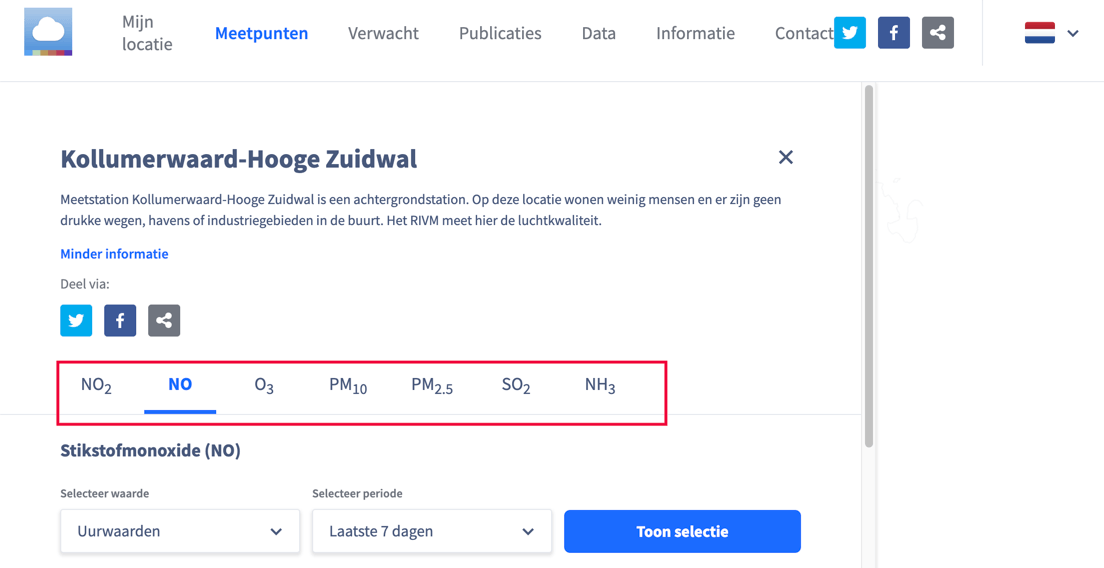The width and height of the screenshot is (1104, 568).
Task: Show the PM2.5 measurements tab
Action: pos(432,386)
